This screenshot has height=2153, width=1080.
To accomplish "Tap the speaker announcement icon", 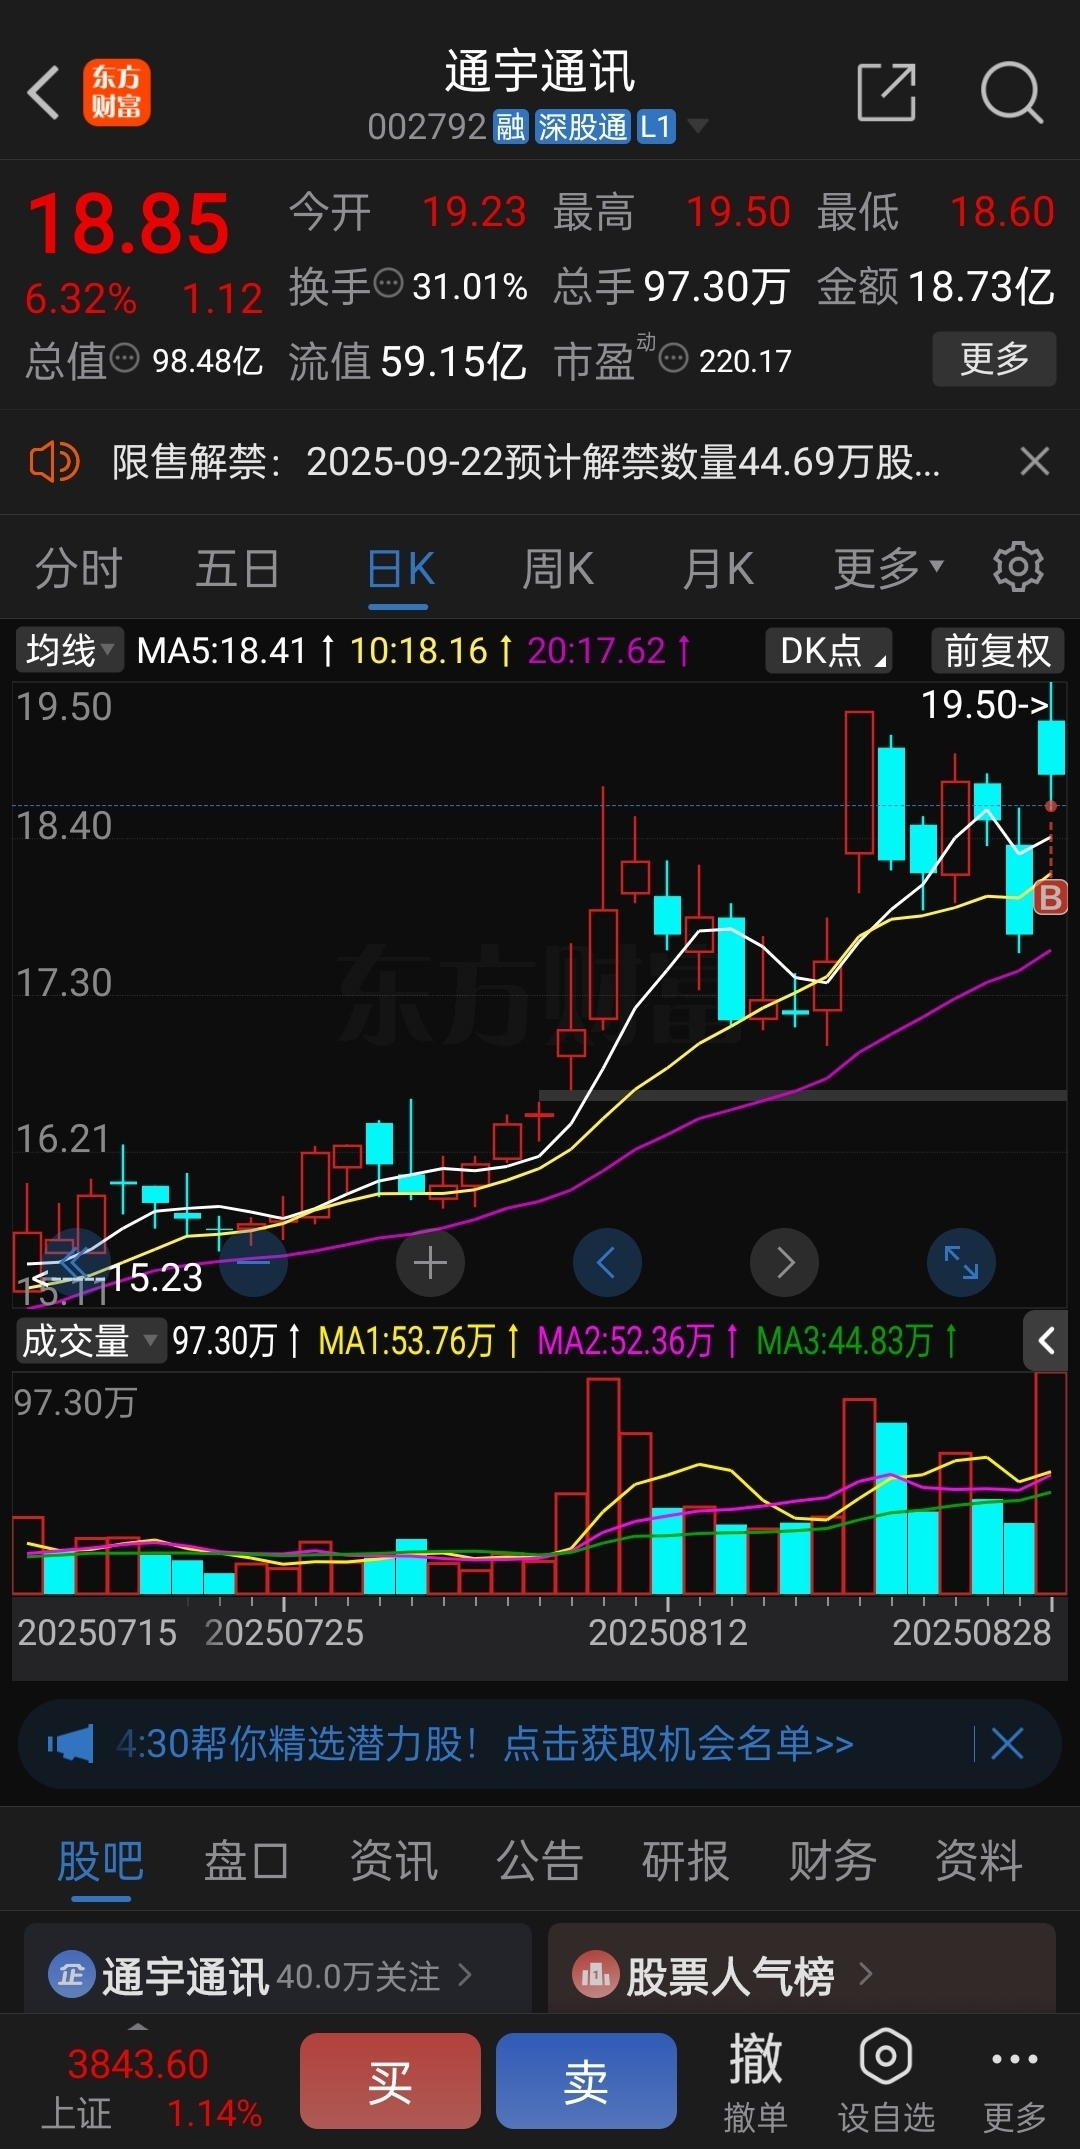I will 53,462.
